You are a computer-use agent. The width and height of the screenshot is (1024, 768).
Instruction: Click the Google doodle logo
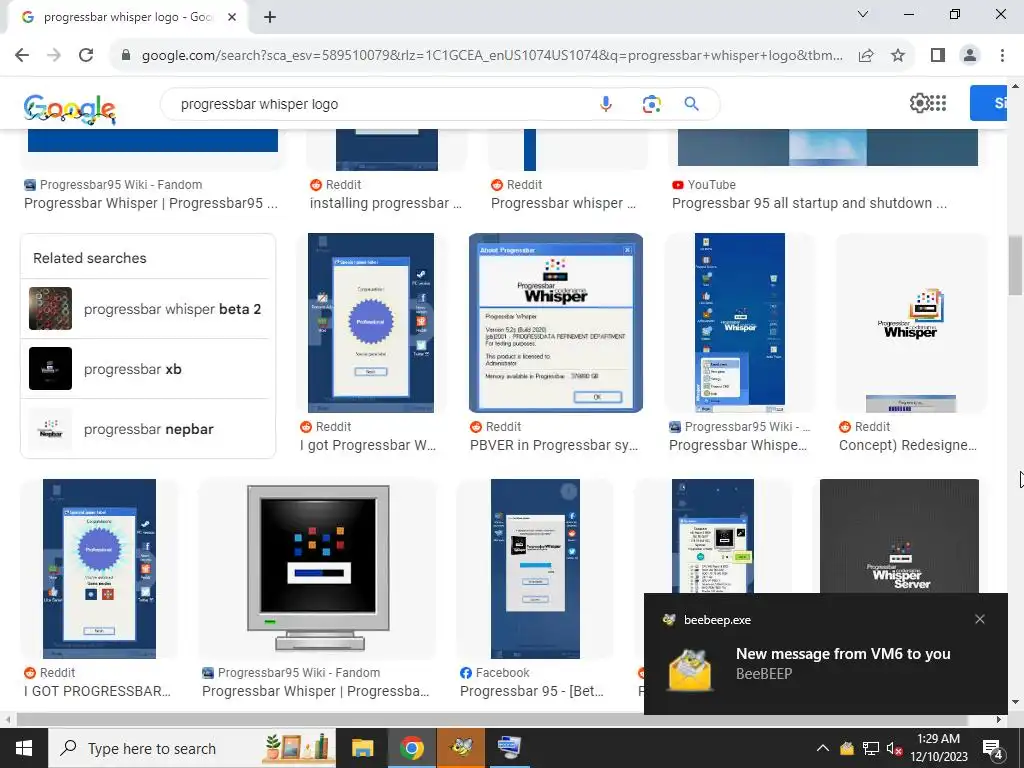[70, 108]
